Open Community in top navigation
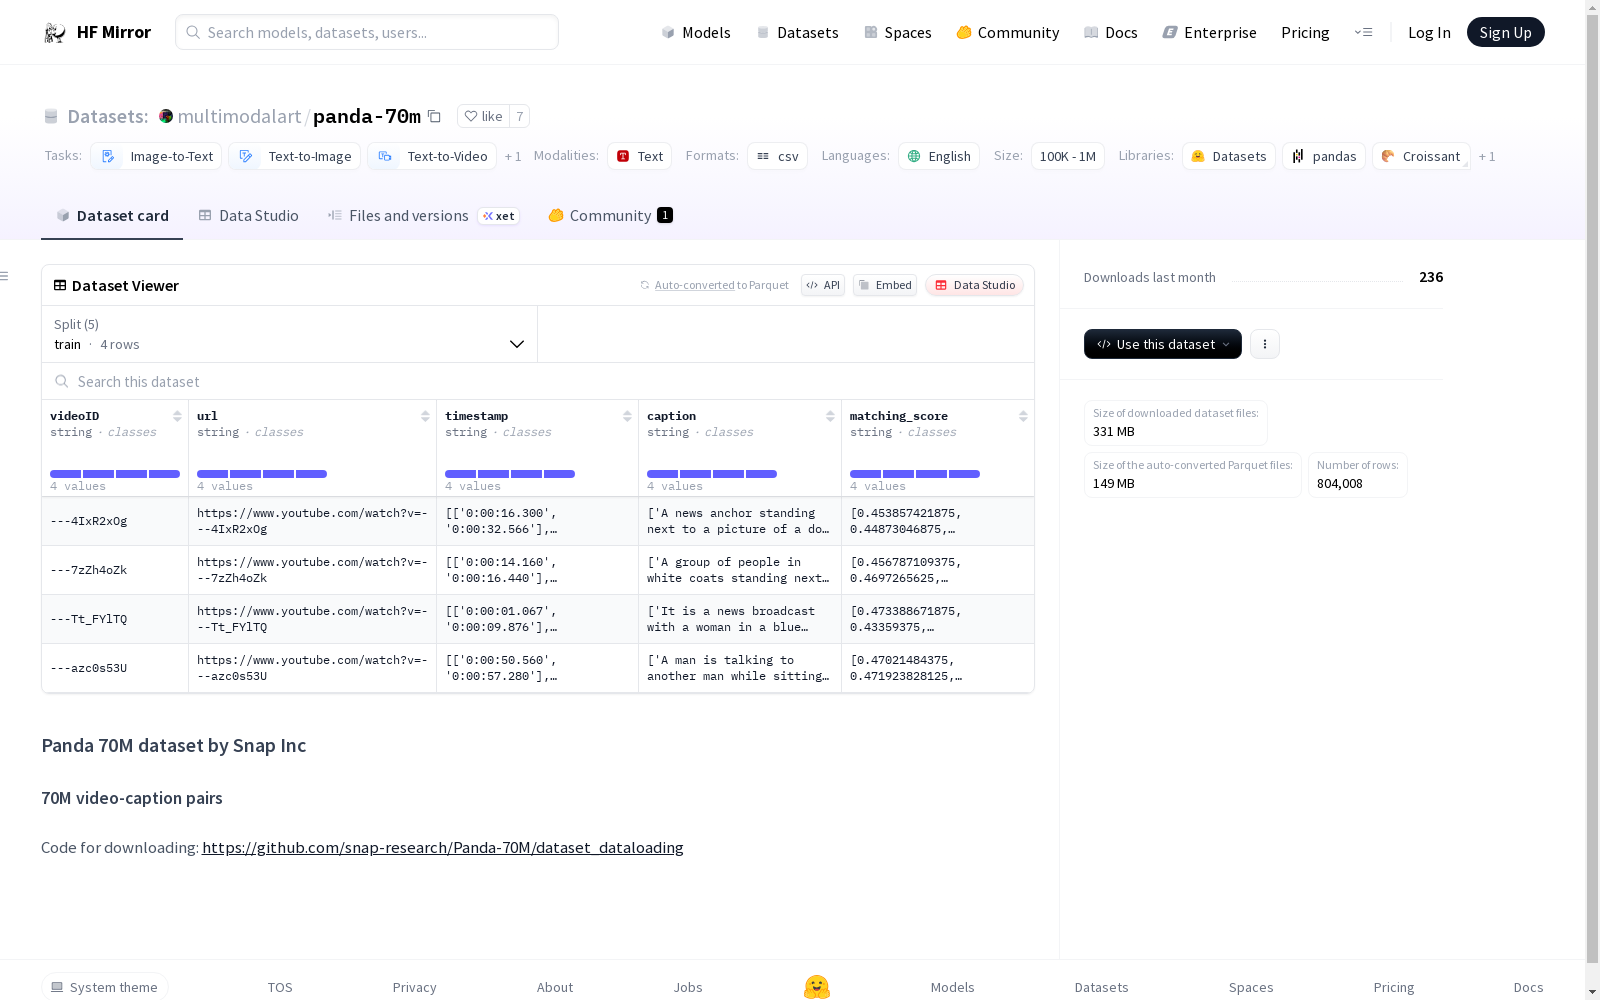Screen dimensions: 1600x1000 1008,33
